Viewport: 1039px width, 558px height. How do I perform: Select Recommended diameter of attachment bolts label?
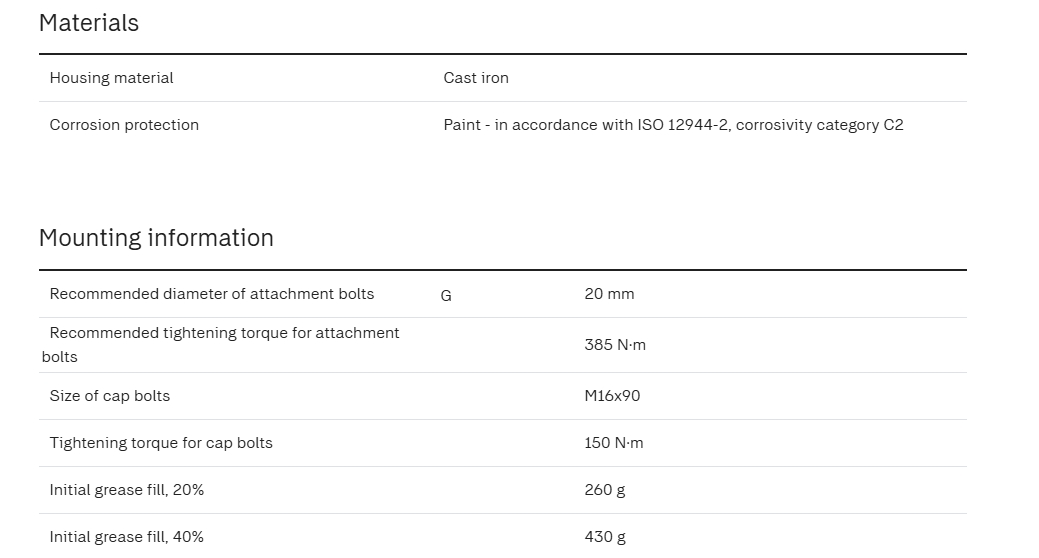[x=212, y=294]
